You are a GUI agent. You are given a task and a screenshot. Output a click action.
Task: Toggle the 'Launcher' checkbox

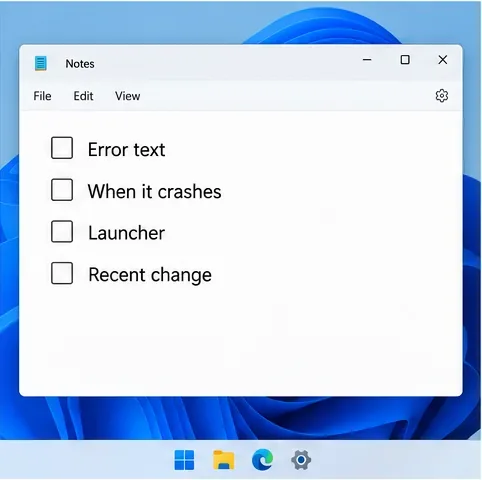tap(62, 231)
